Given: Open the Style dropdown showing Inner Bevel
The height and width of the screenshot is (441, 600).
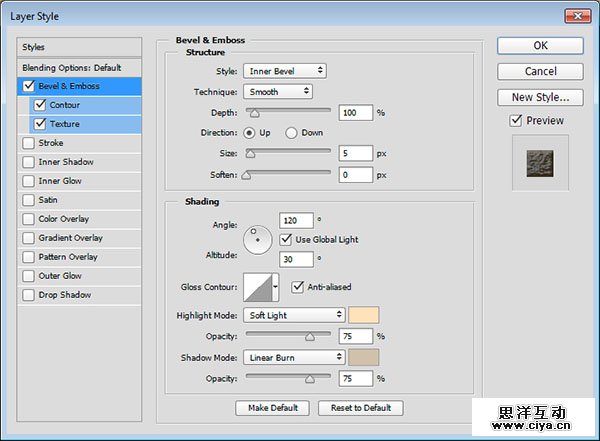Looking at the screenshot, I should [284, 71].
